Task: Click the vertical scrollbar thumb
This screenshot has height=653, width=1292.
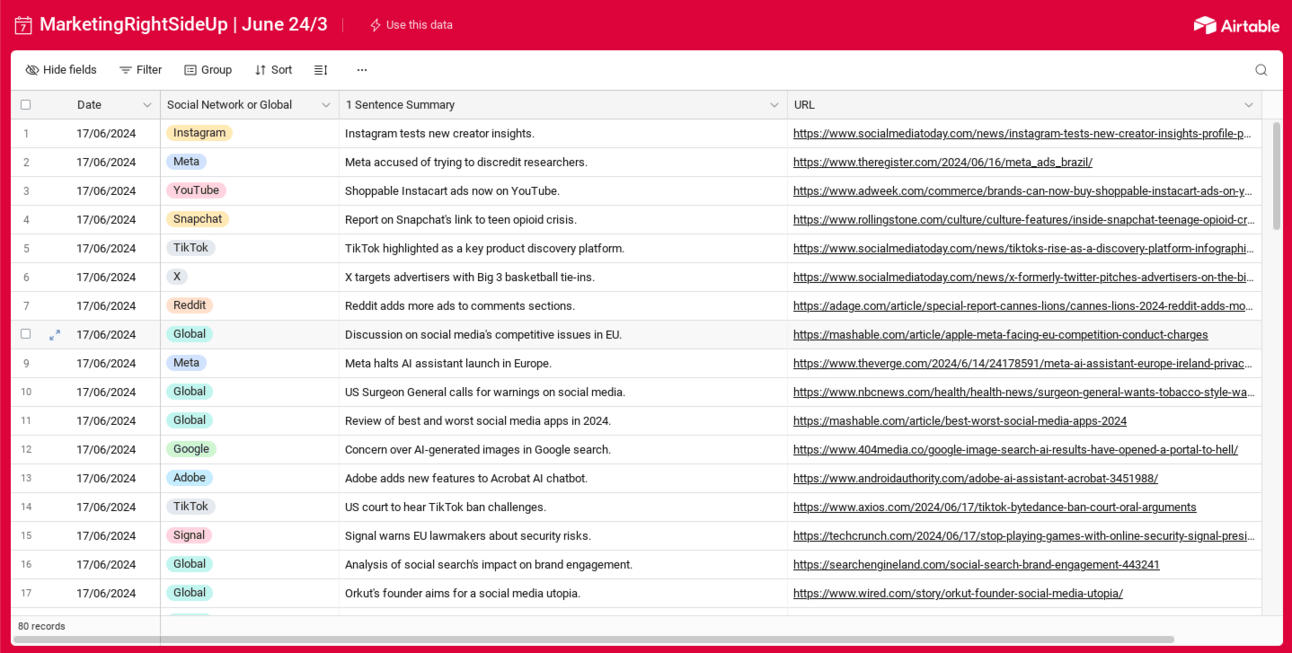Action: 1276,176
